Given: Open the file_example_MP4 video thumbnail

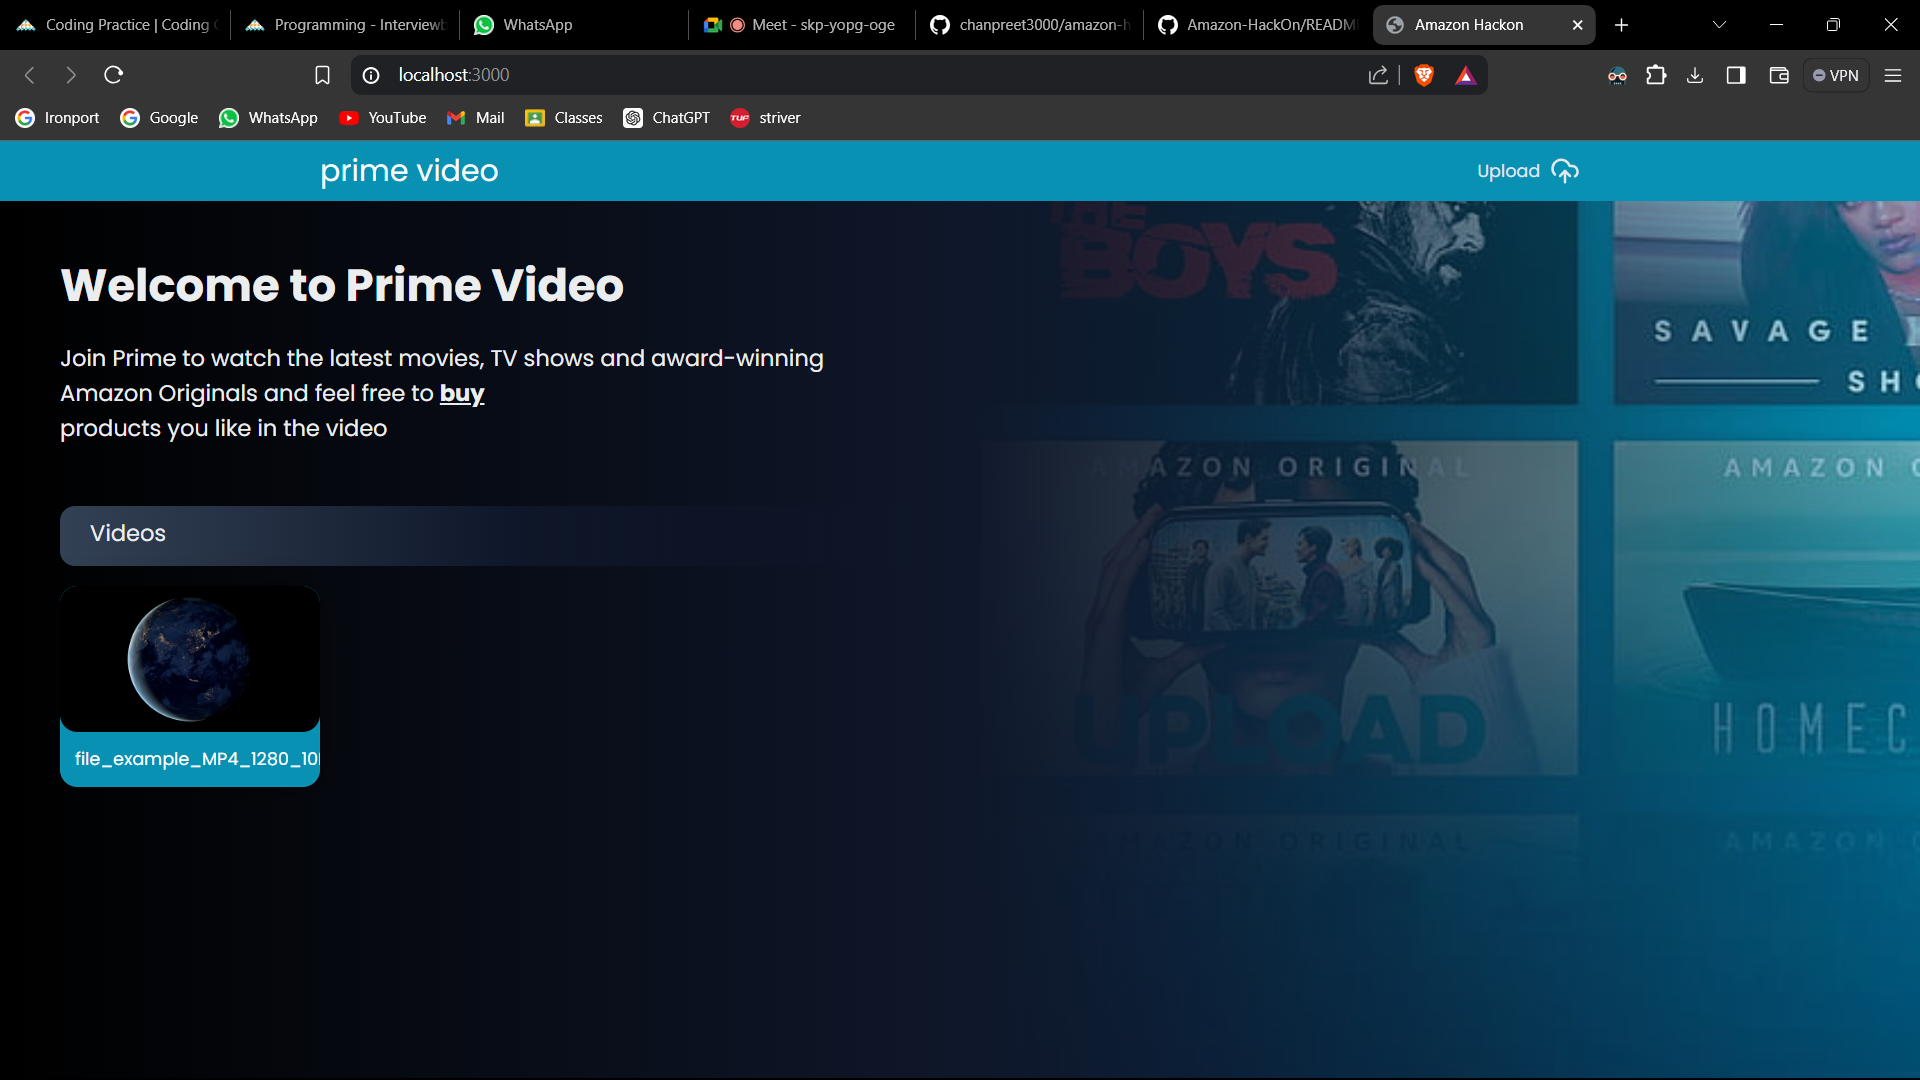Looking at the screenshot, I should tap(190, 660).
